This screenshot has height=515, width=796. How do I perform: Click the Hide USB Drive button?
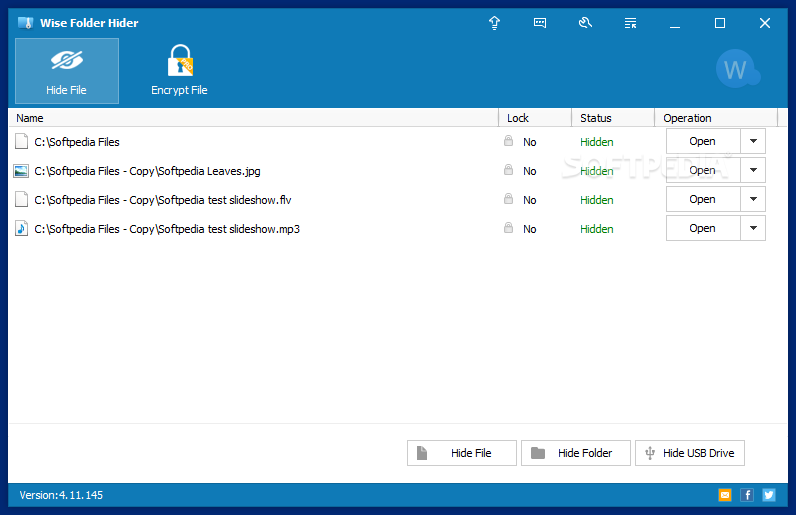click(689, 453)
